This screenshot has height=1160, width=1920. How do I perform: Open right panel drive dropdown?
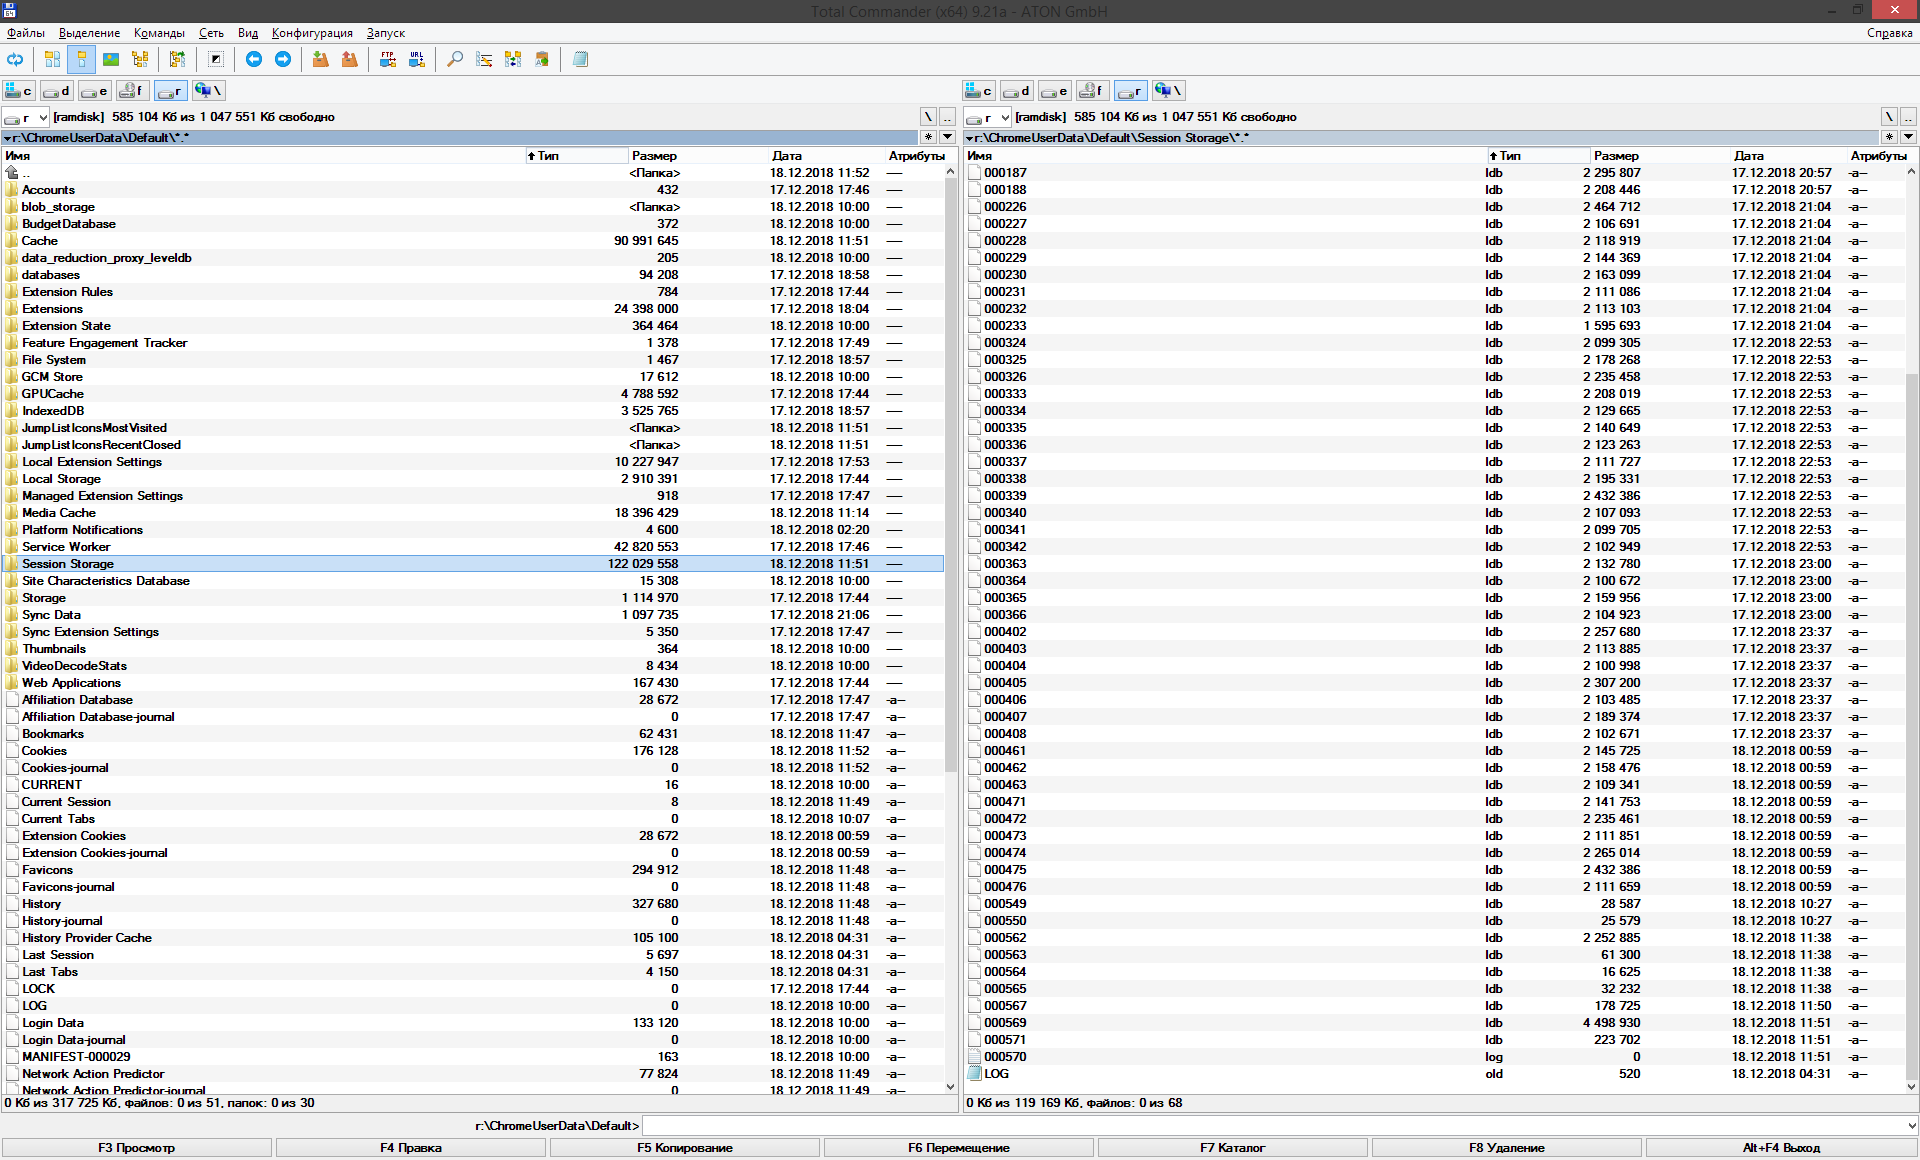click(987, 117)
